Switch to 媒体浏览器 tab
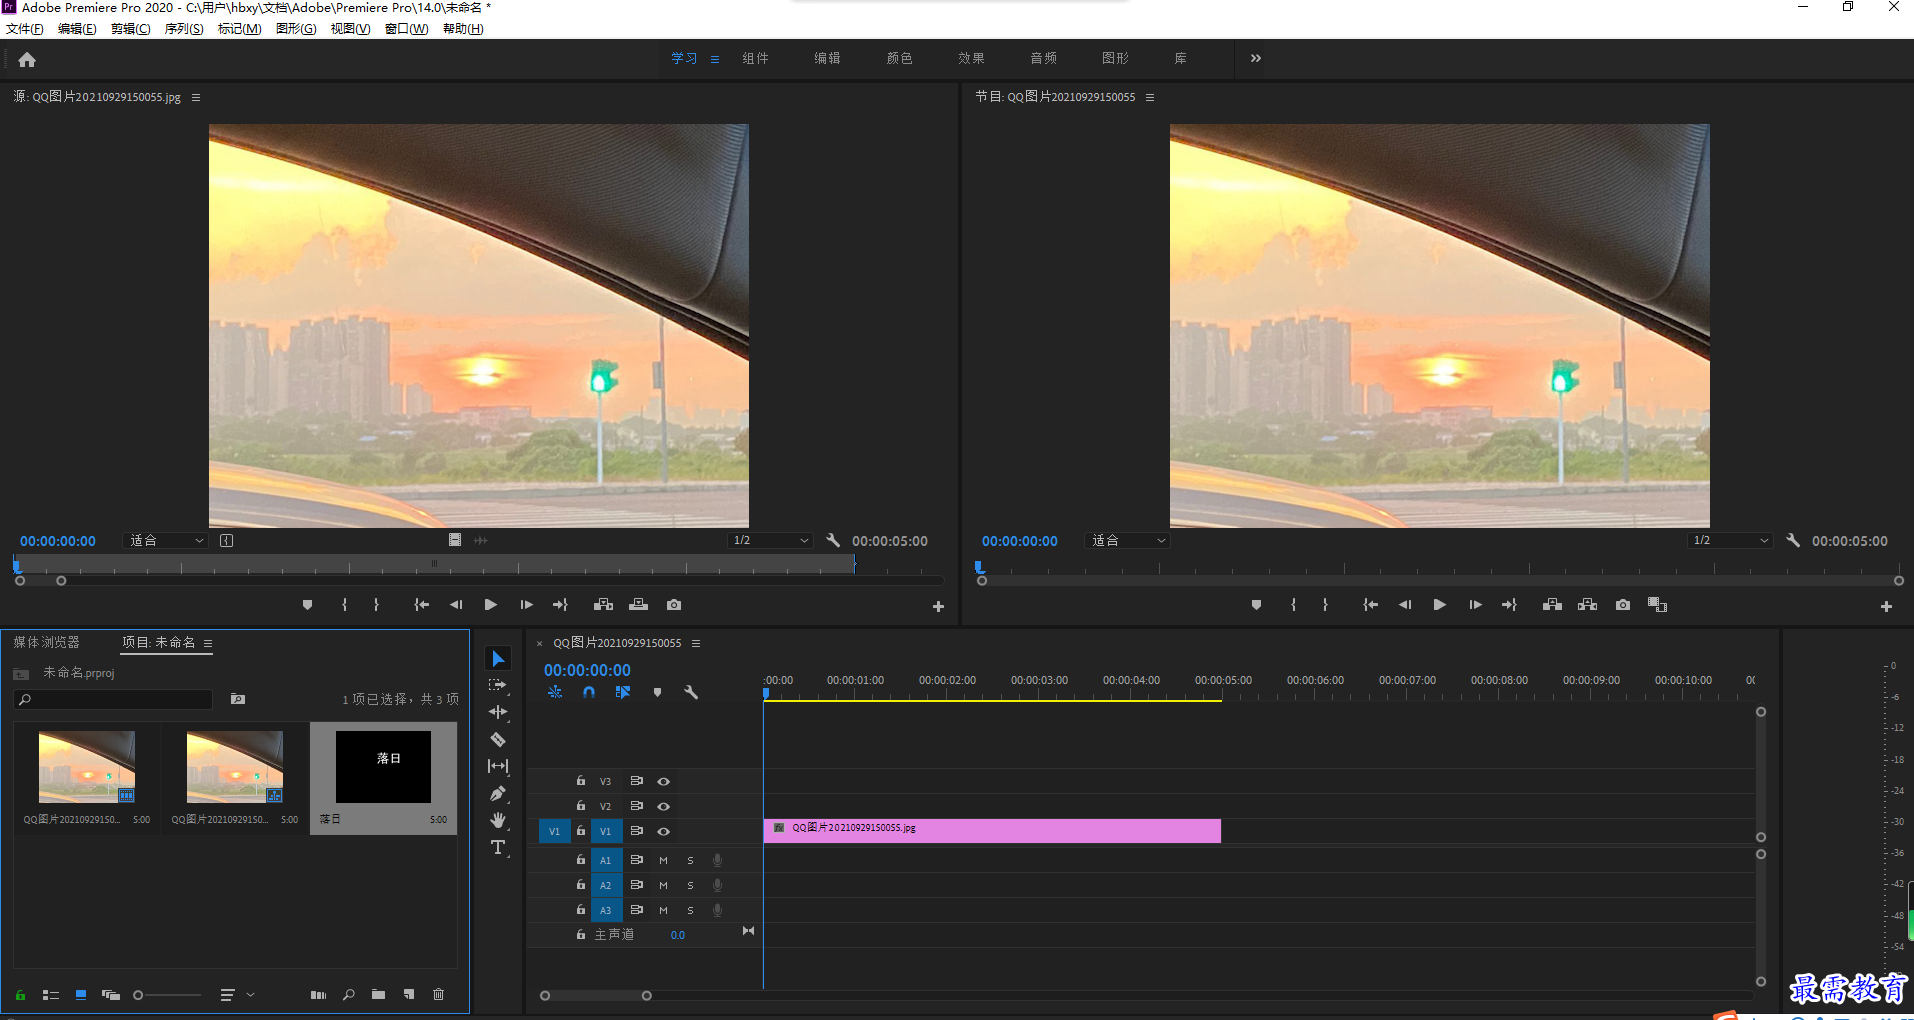Screen dimensions: 1914x1020 (46, 642)
